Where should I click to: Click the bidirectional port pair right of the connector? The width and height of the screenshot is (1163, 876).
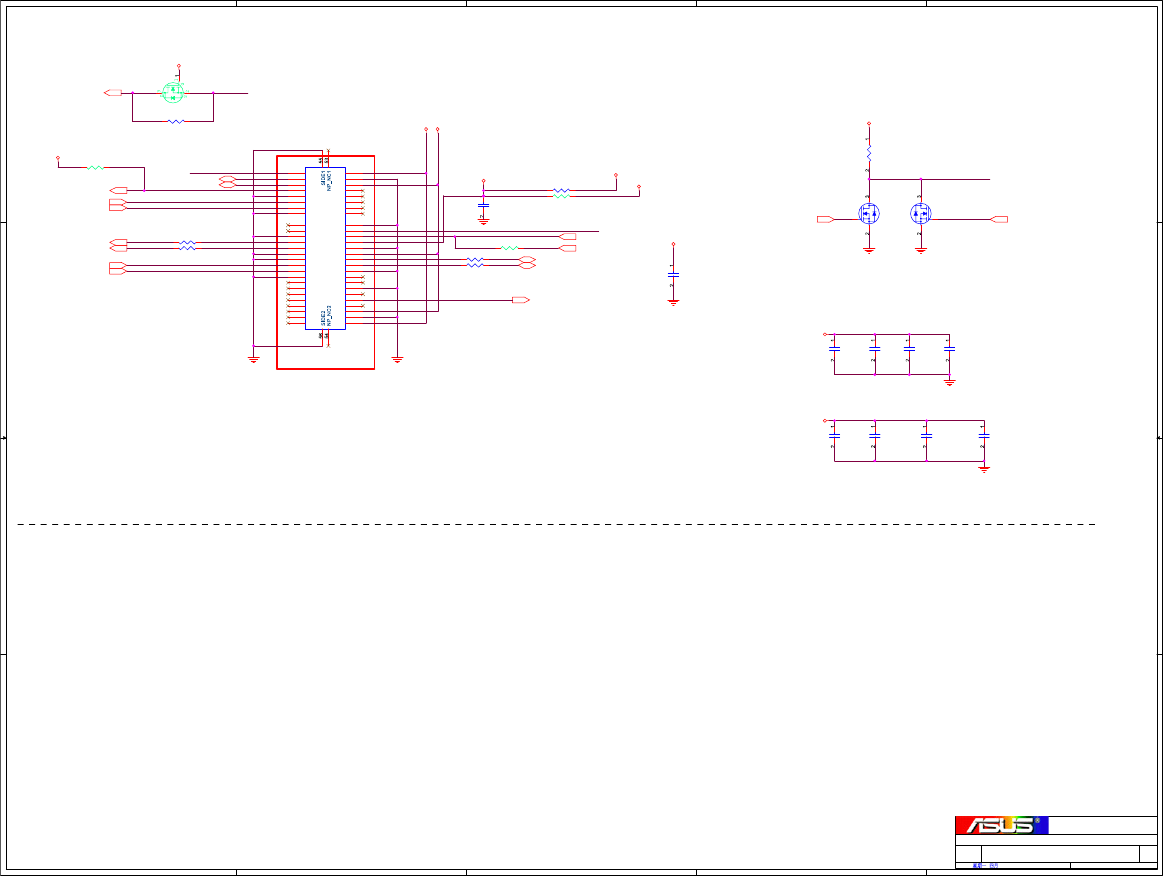[527, 263]
